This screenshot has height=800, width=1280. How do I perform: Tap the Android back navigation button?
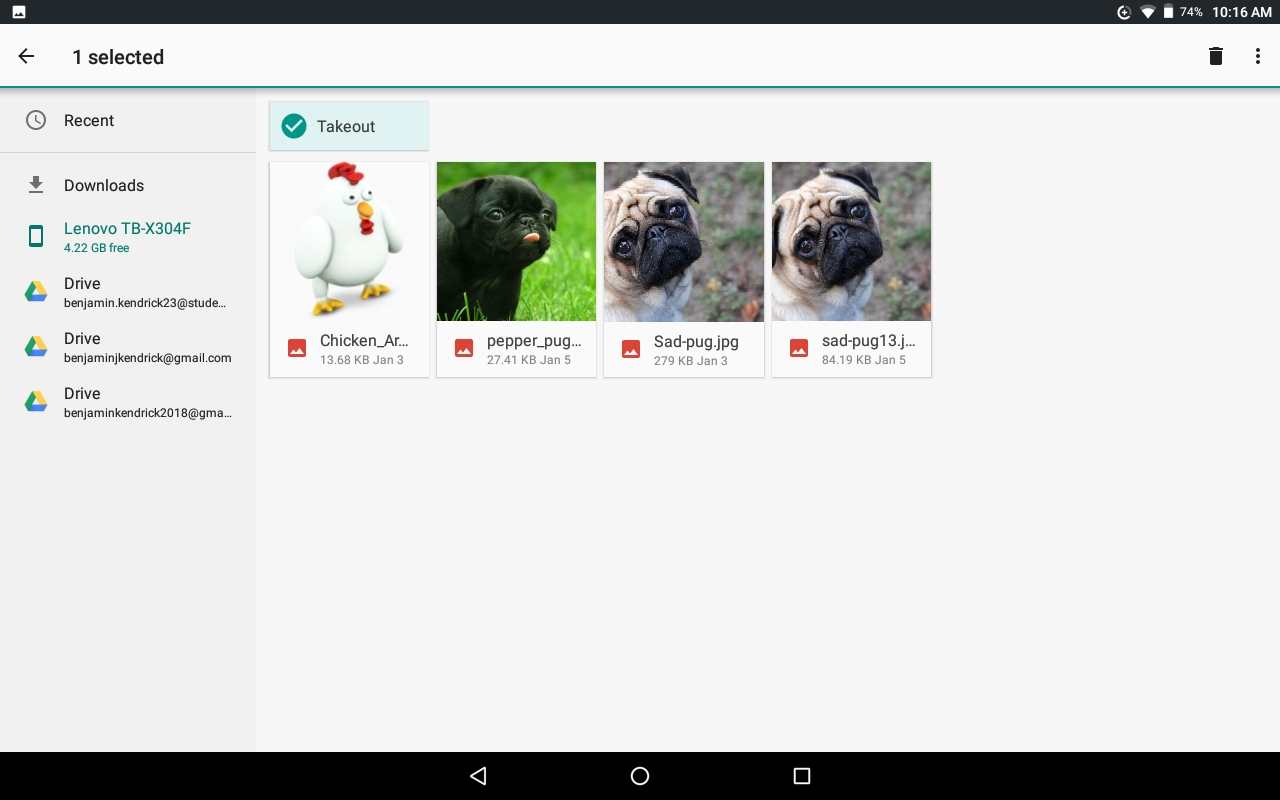point(478,776)
